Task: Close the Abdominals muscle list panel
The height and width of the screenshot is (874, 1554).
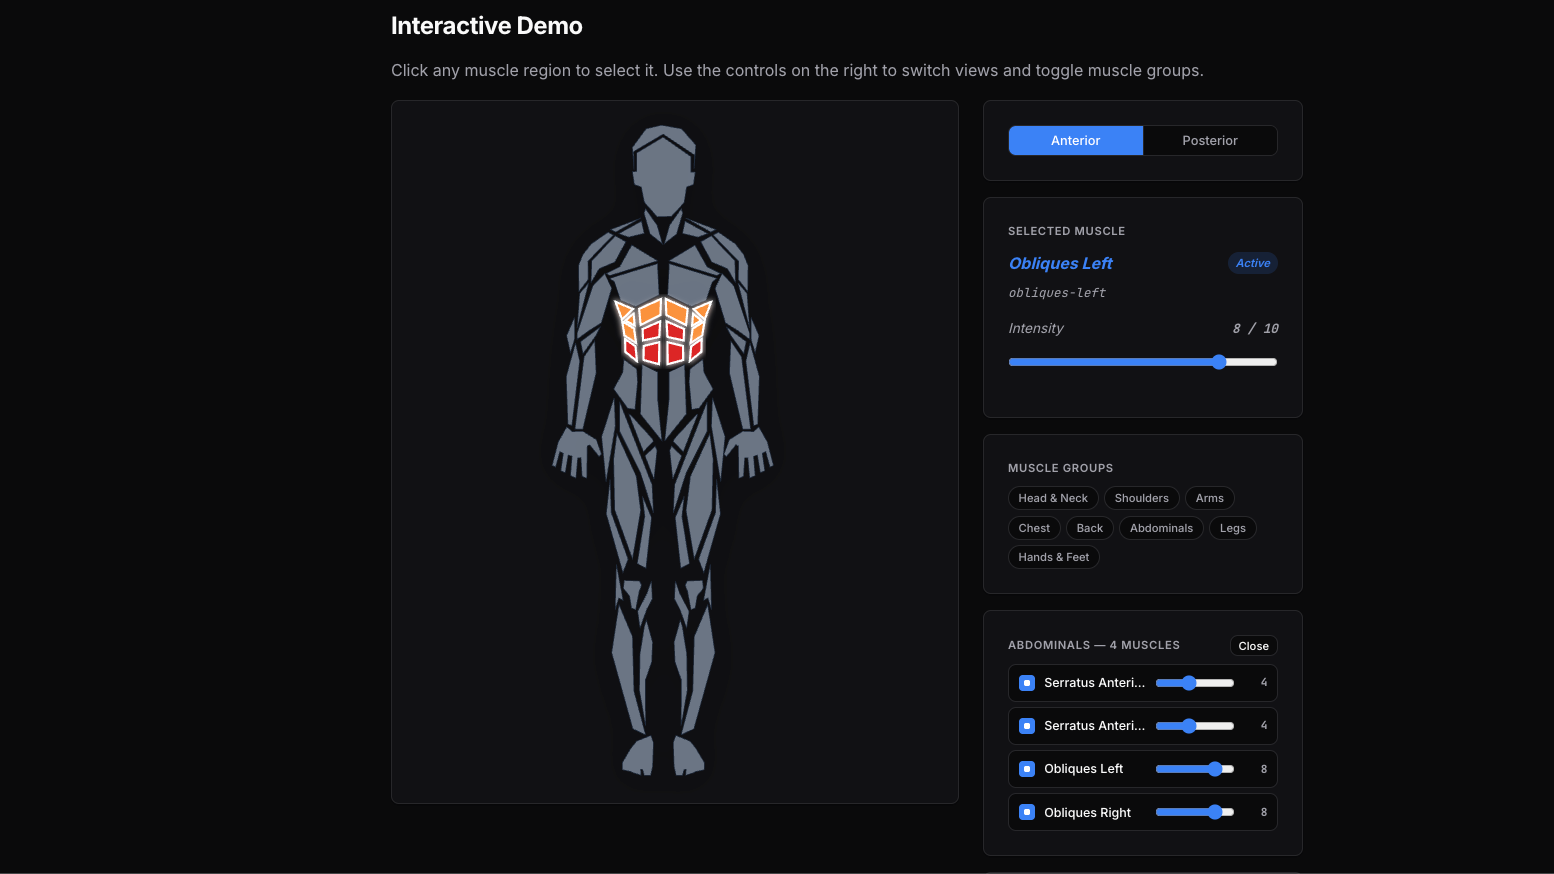Action: (1253, 645)
